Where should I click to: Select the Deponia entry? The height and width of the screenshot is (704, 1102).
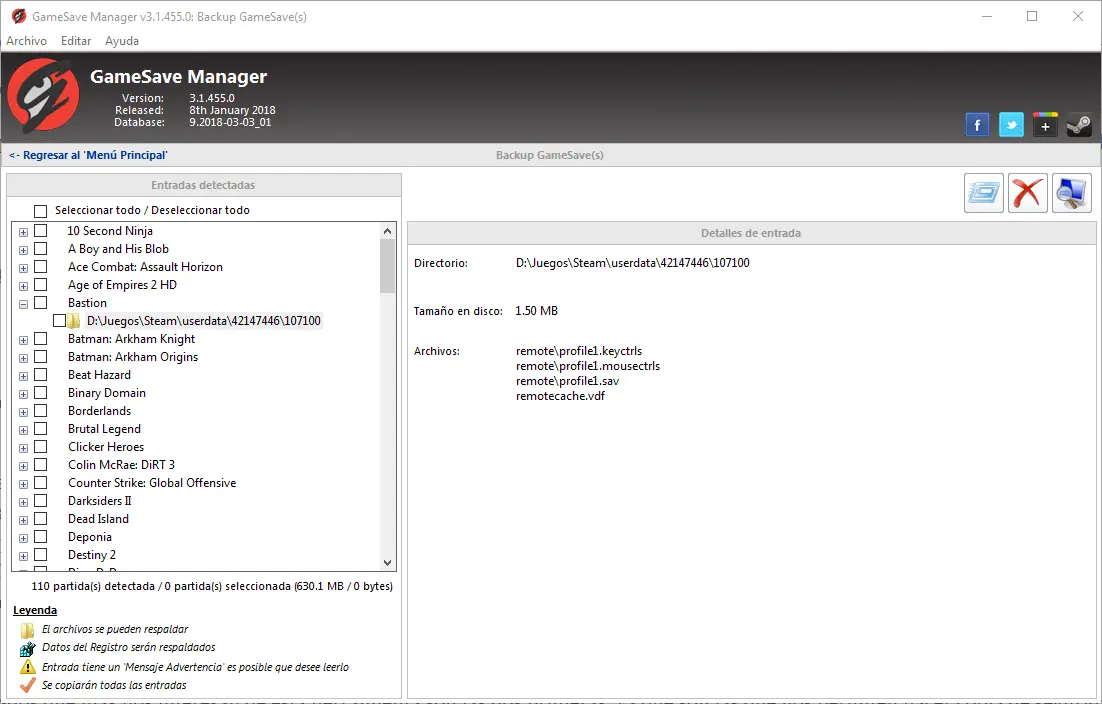90,537
